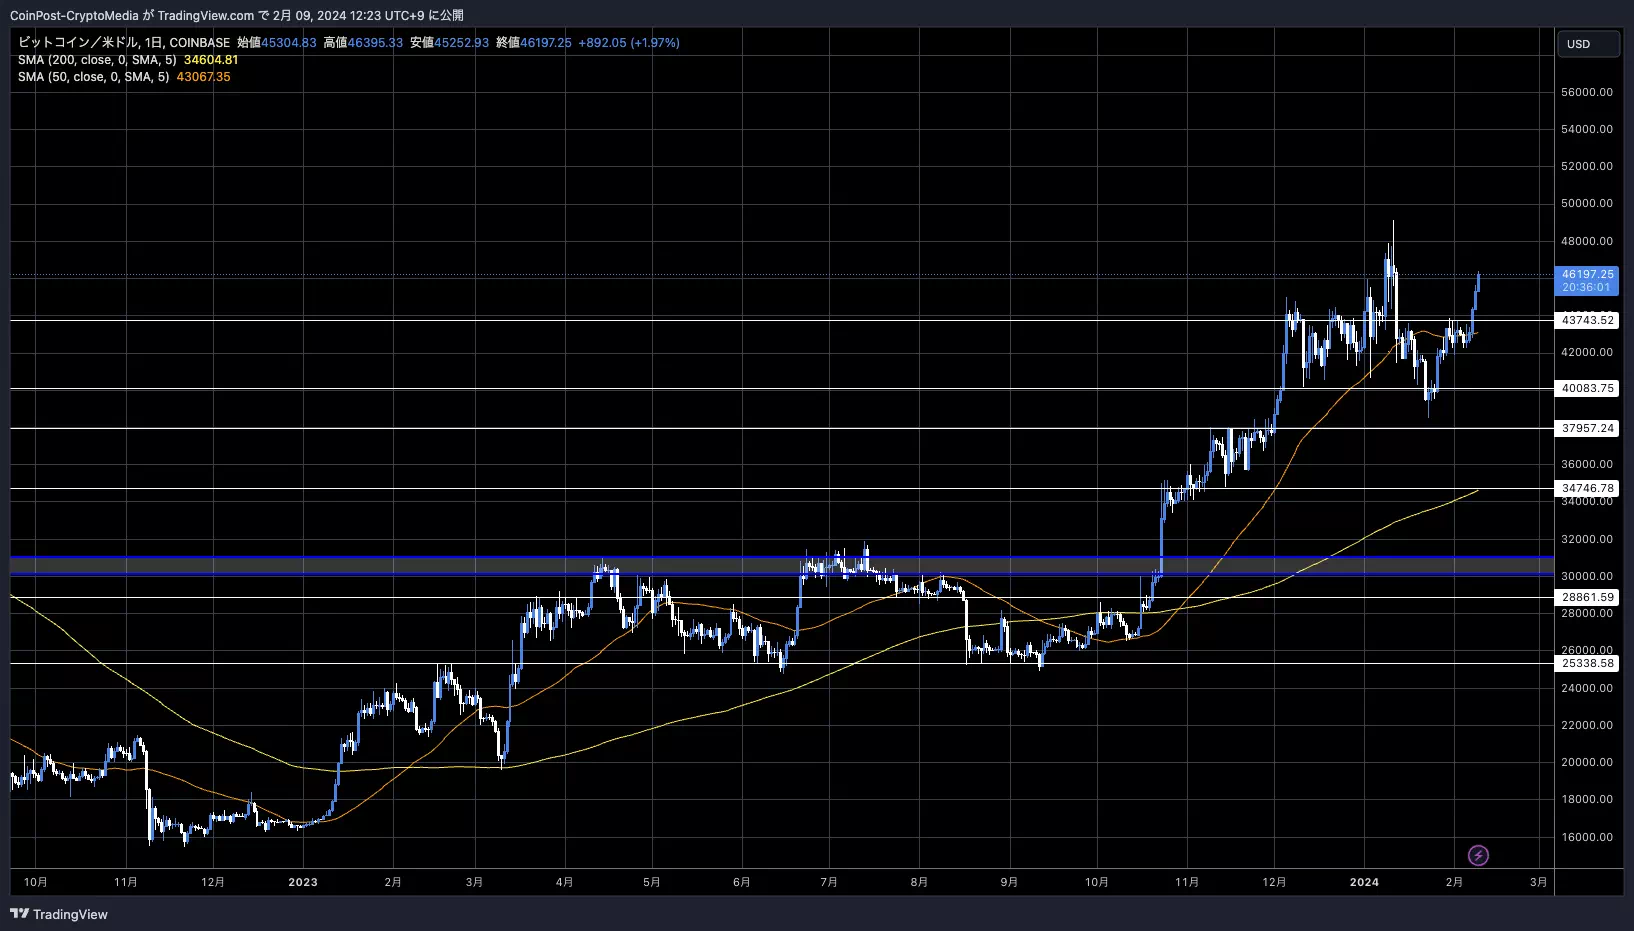This screenshot has width=1634, height=931.
Task: Select the 34746.78 horizontal line label
Action: point(1587,488)
